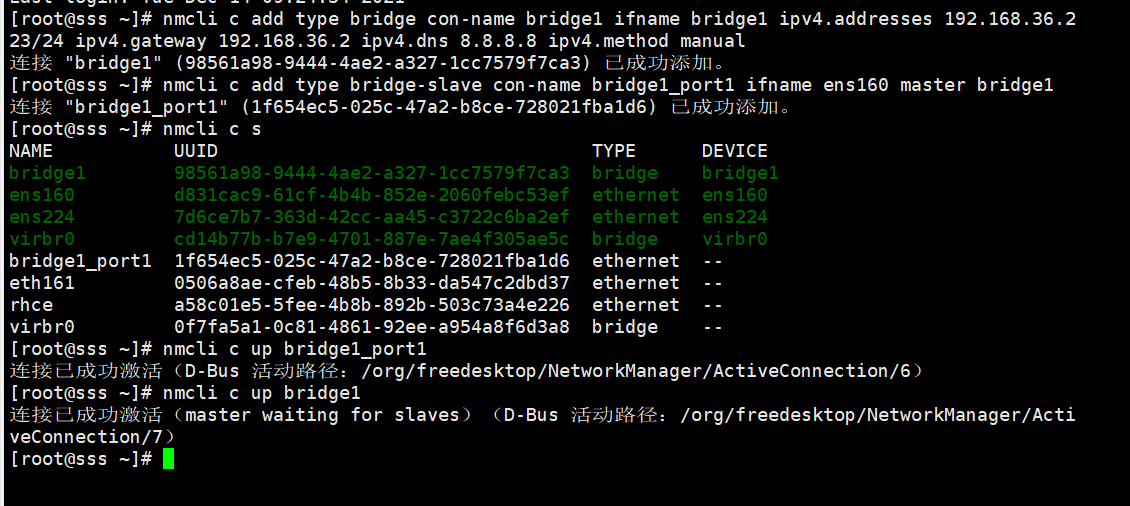
Task: Click the eth161 connection row name
Action: tap(42, 283)
